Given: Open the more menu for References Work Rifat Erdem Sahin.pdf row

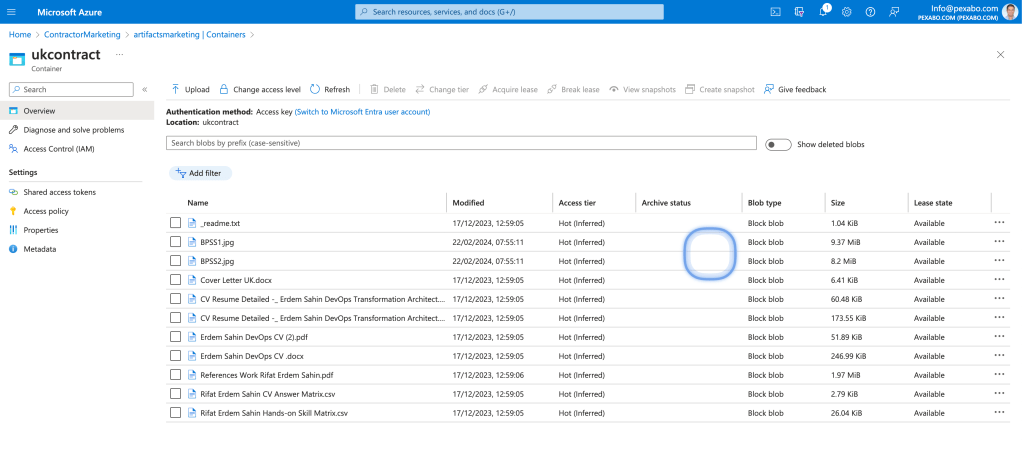Looking at the screenshot, I should (999, 374).
